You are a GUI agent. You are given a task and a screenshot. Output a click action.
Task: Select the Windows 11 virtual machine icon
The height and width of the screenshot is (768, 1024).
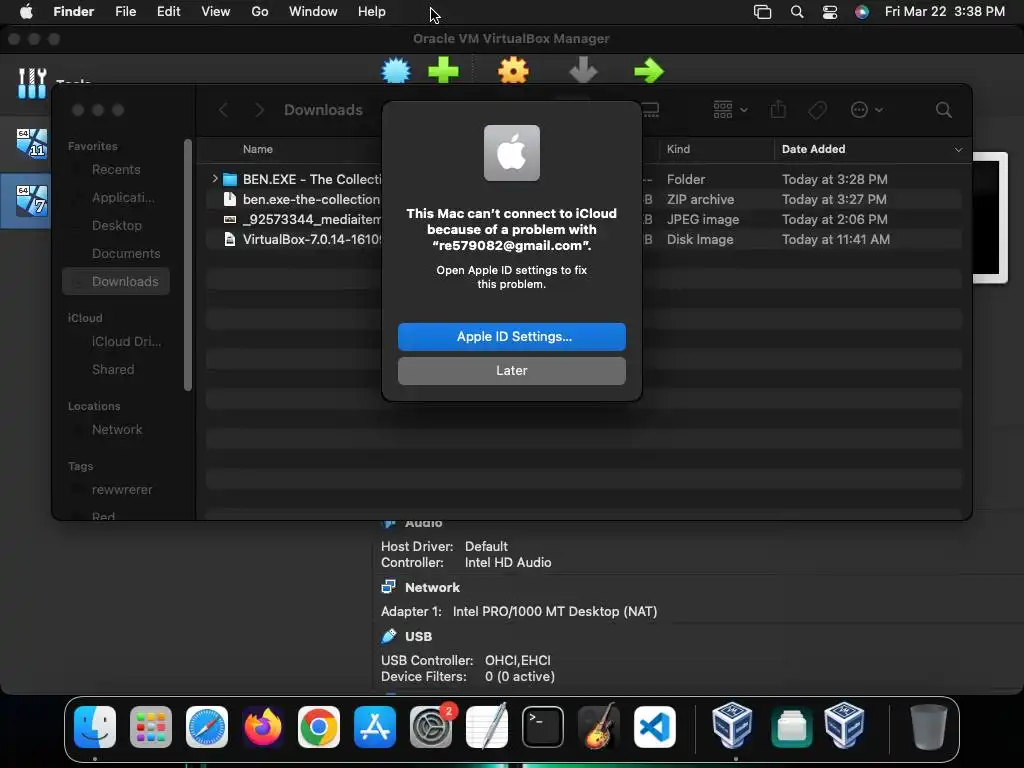[x=32, y=143]
